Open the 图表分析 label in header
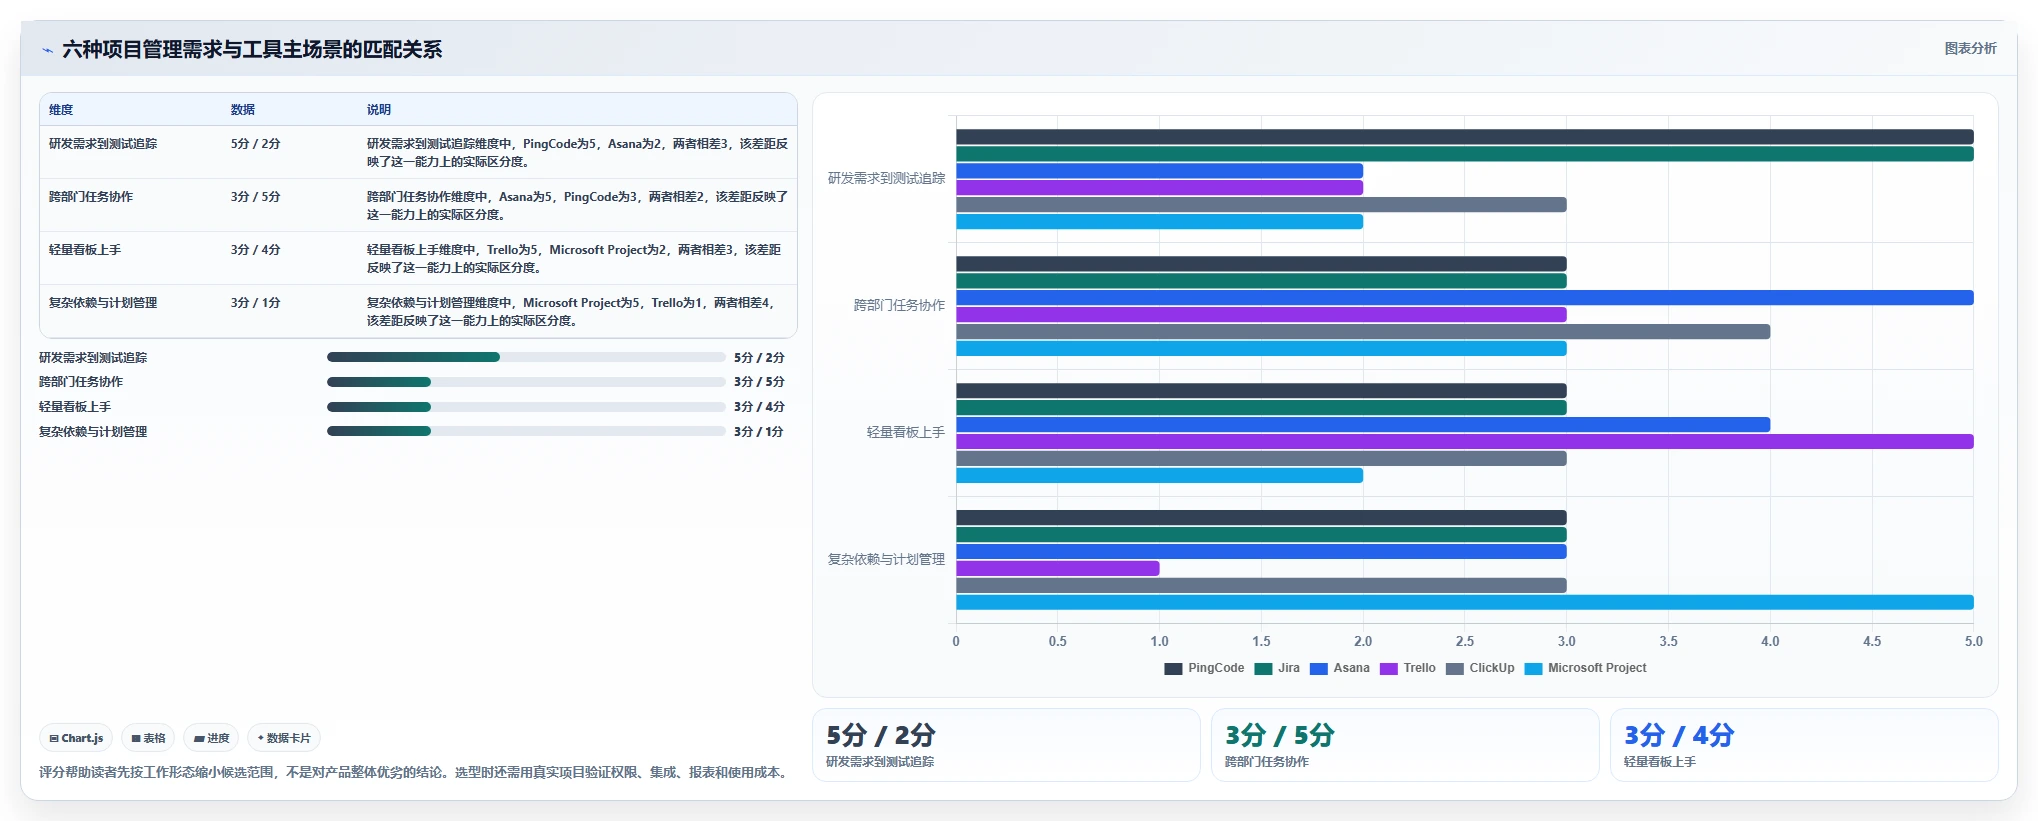 click(1970, 48)
